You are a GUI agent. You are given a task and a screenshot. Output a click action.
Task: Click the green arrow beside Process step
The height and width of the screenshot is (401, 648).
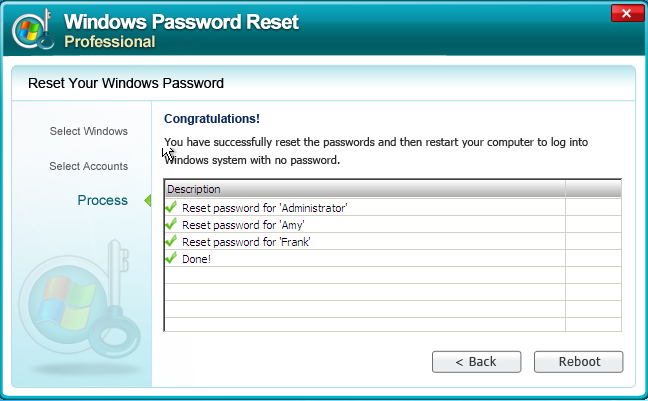coord(147,201)
